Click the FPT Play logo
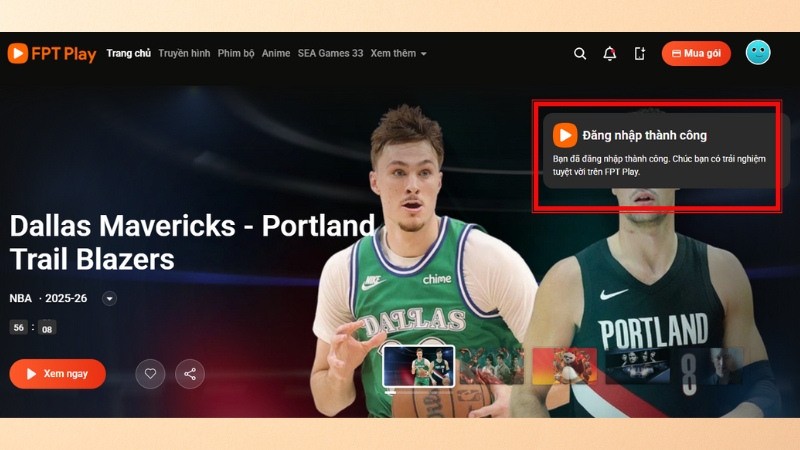This screenshot has width=800, height=450. pos(52,54)
